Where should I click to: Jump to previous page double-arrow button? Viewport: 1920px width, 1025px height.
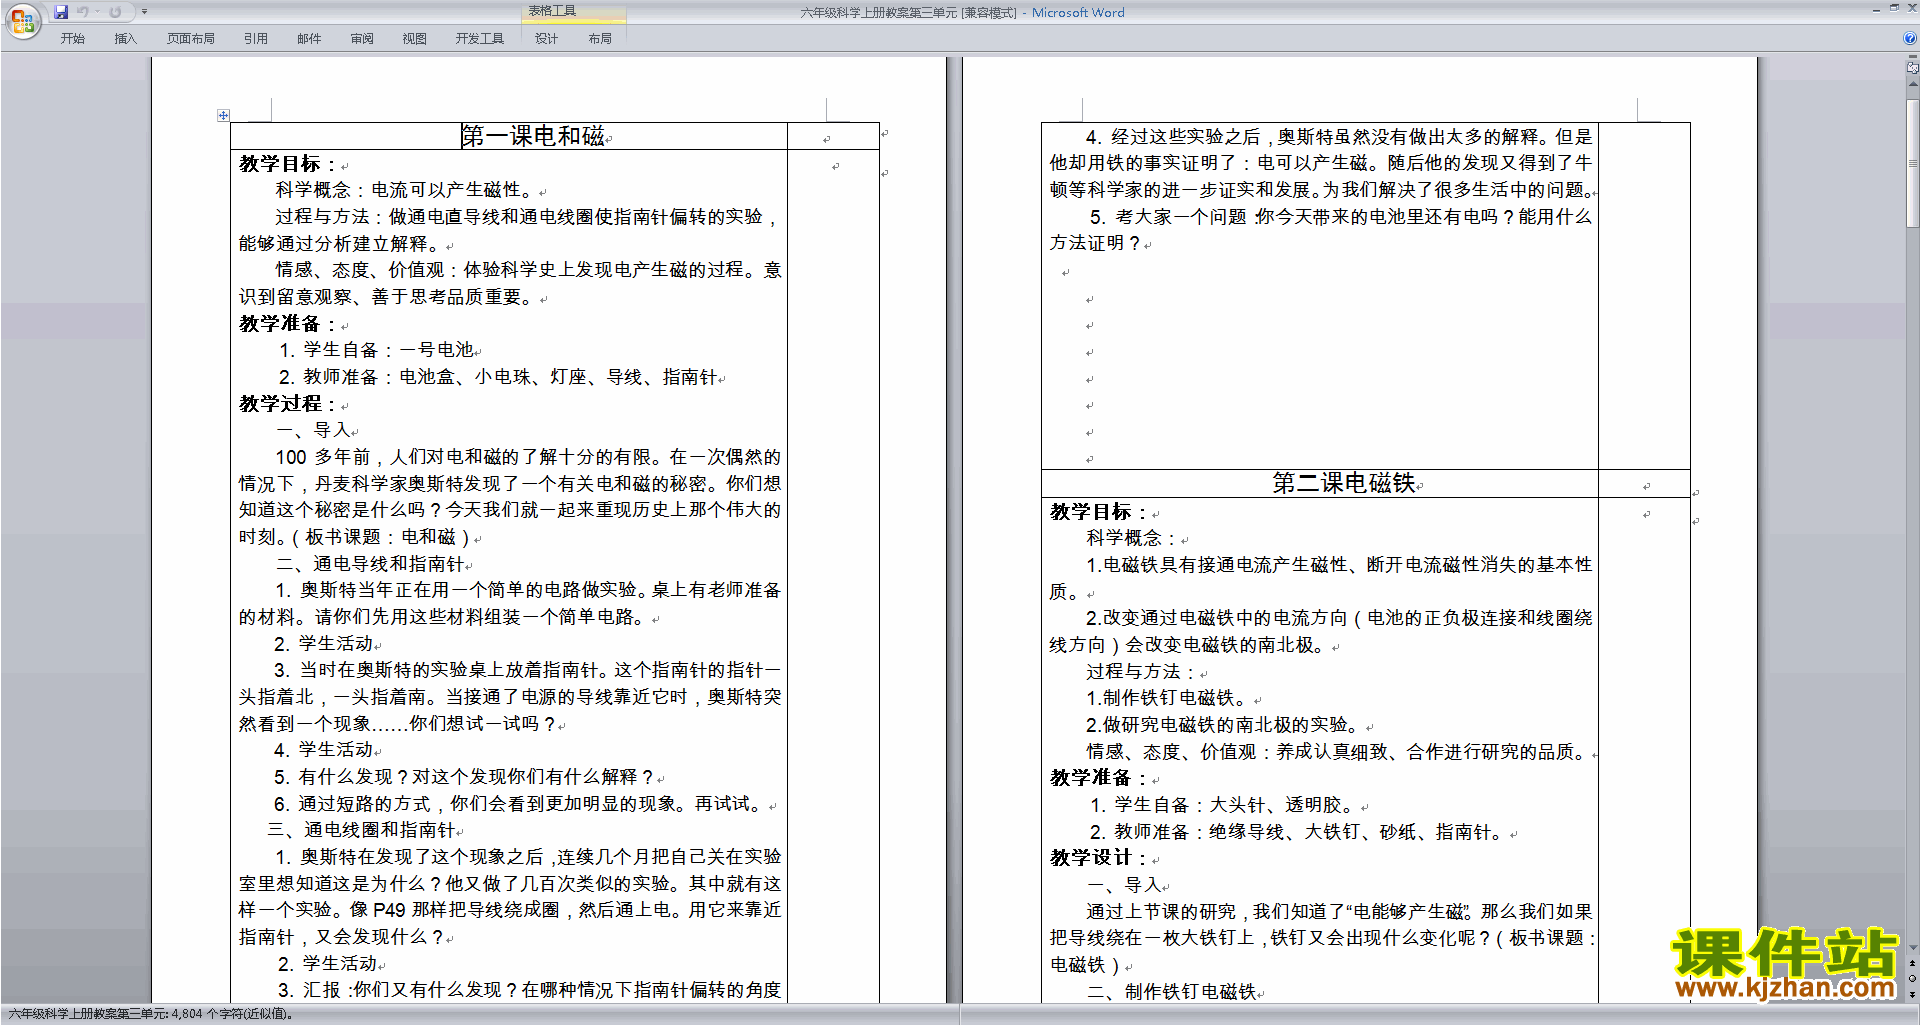tap(1912, 964)
